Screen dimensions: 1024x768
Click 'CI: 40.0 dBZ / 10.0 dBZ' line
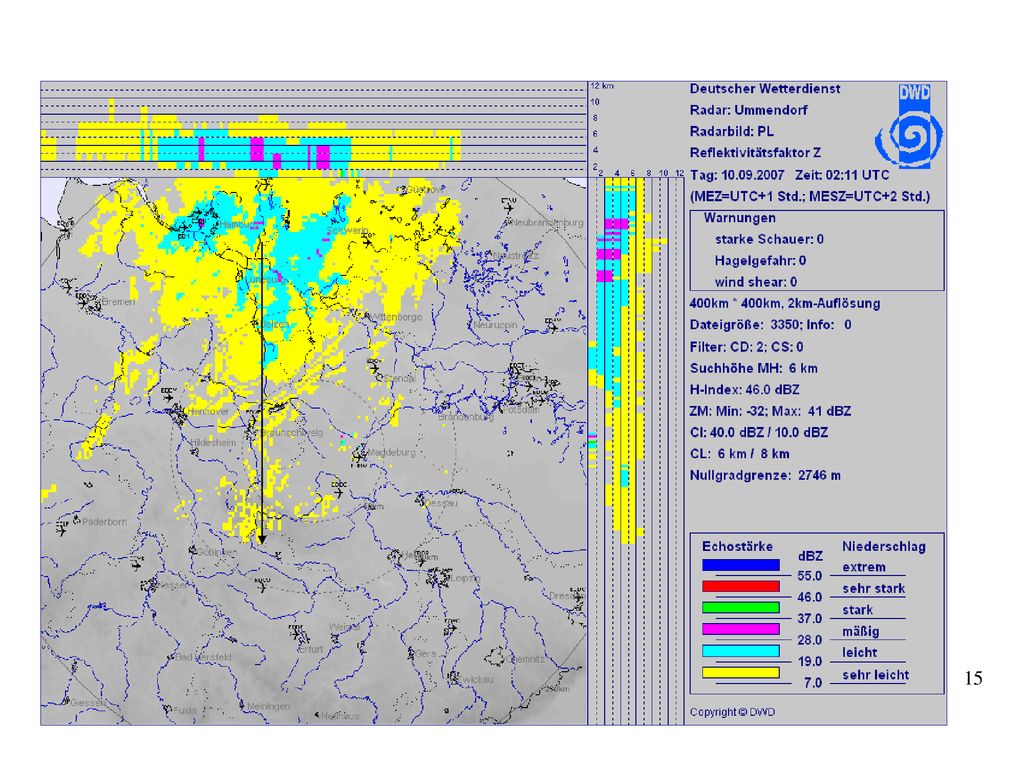click(x=759, y=432)
